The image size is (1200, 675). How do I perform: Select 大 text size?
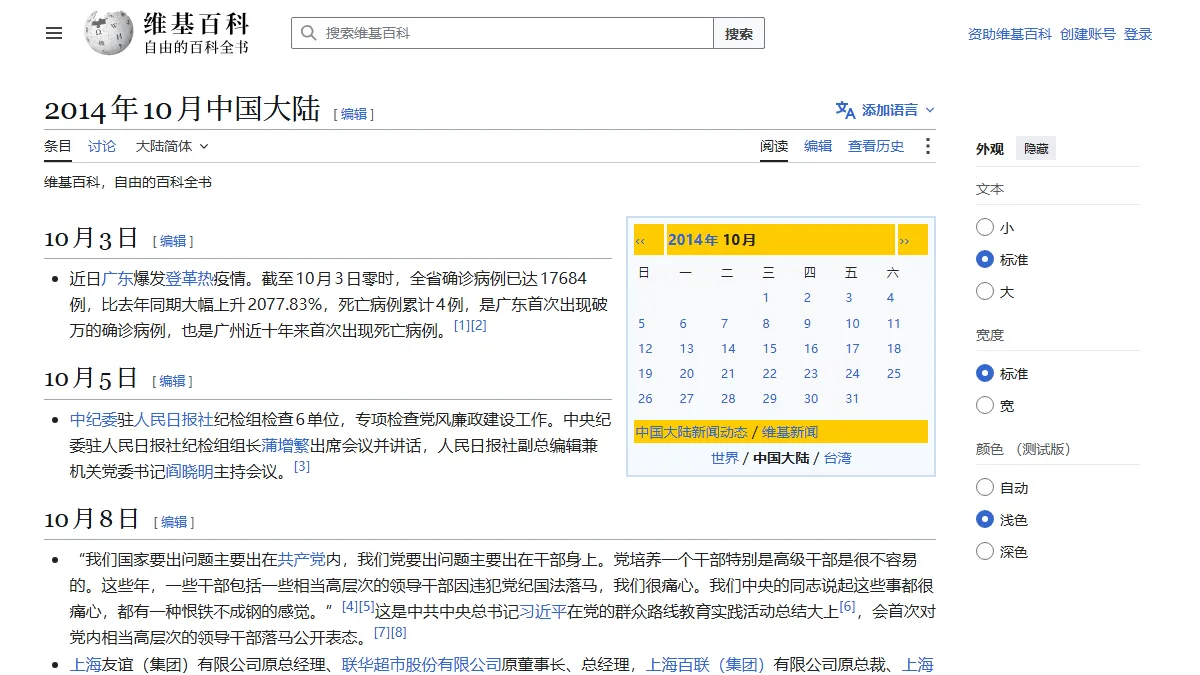coord(985,291)
